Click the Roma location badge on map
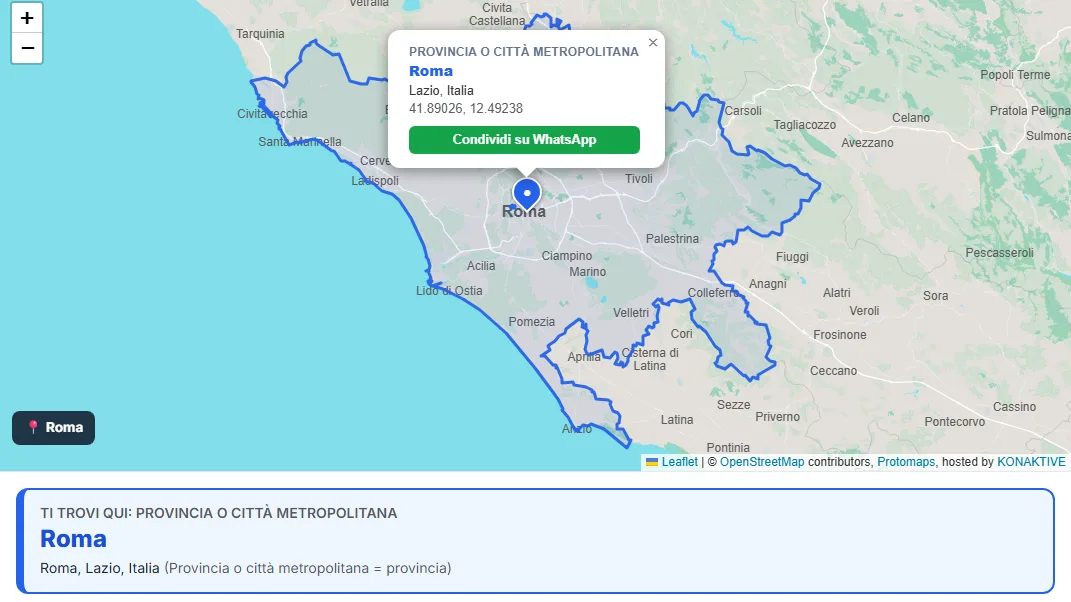Screen dimensions: 1071x602 pos(53,428)
